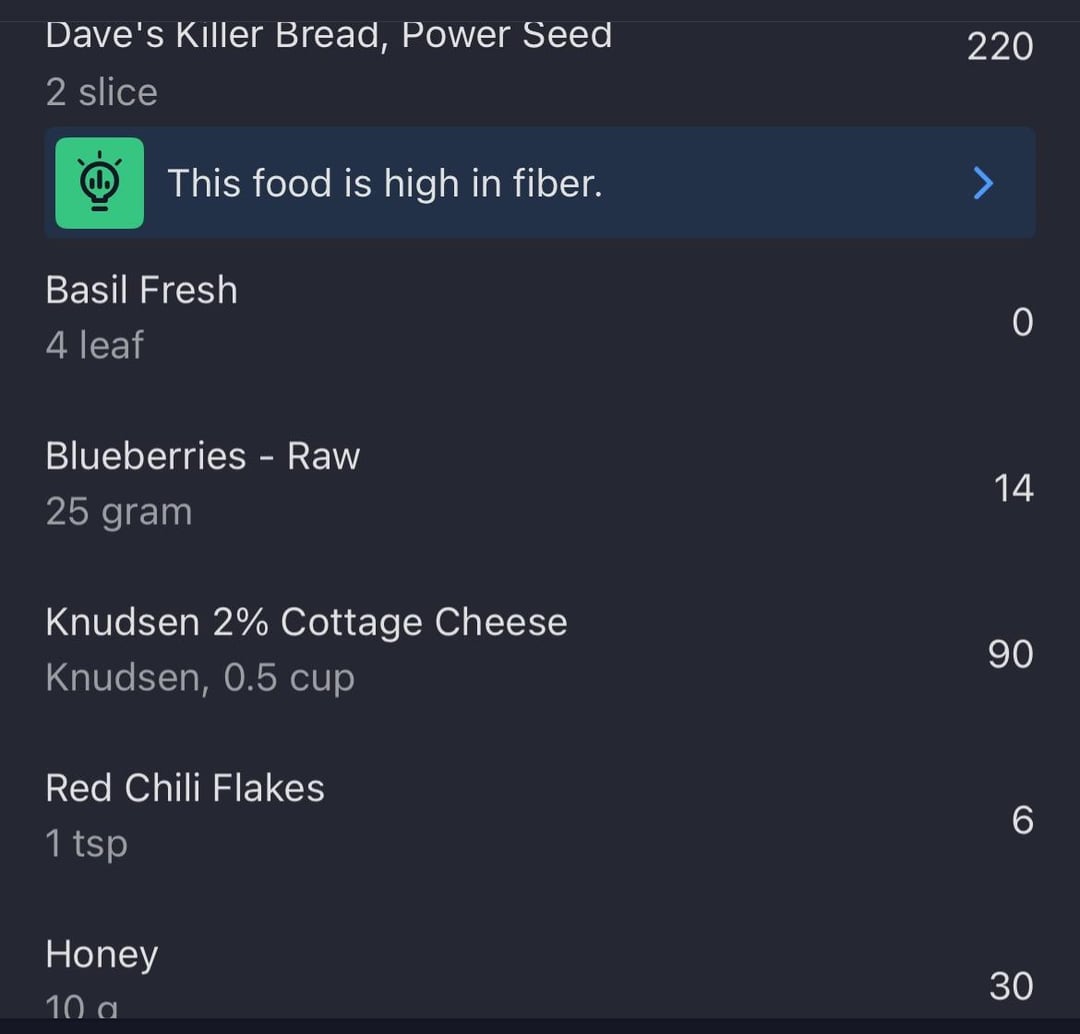Tap the green lightbulb insight icon

pos(99,183)
